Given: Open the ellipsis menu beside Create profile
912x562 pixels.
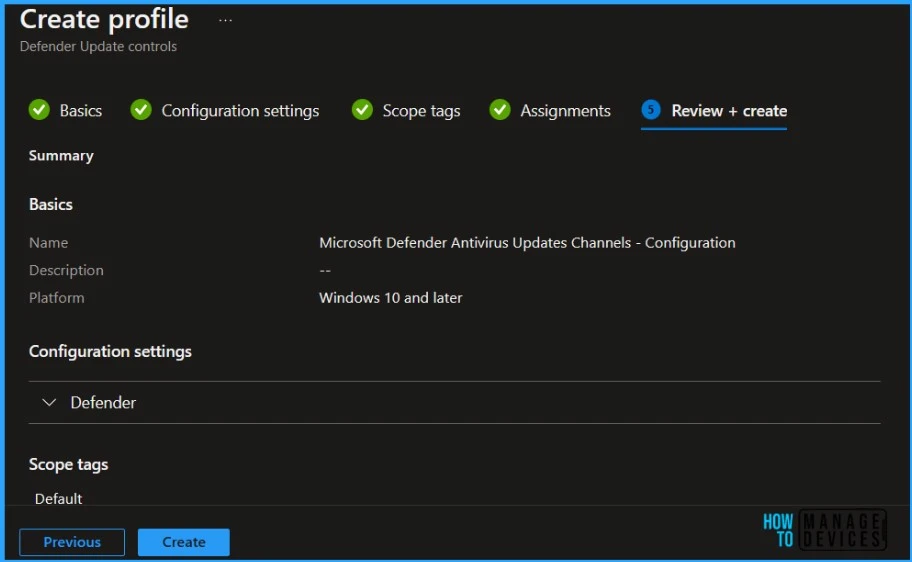Looking at the screenshot, I should click(x=225, y=20).
